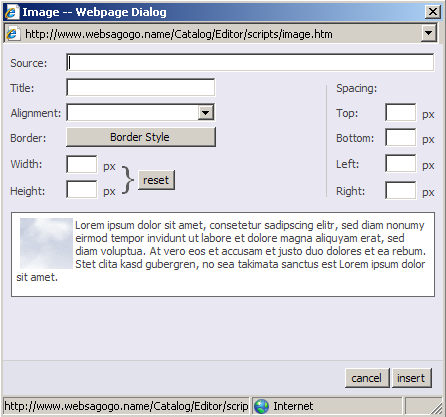Viewport: 446px width, 417px height.
Task: Click the resize grip at the corner
Action: click(x=437, y=408)
